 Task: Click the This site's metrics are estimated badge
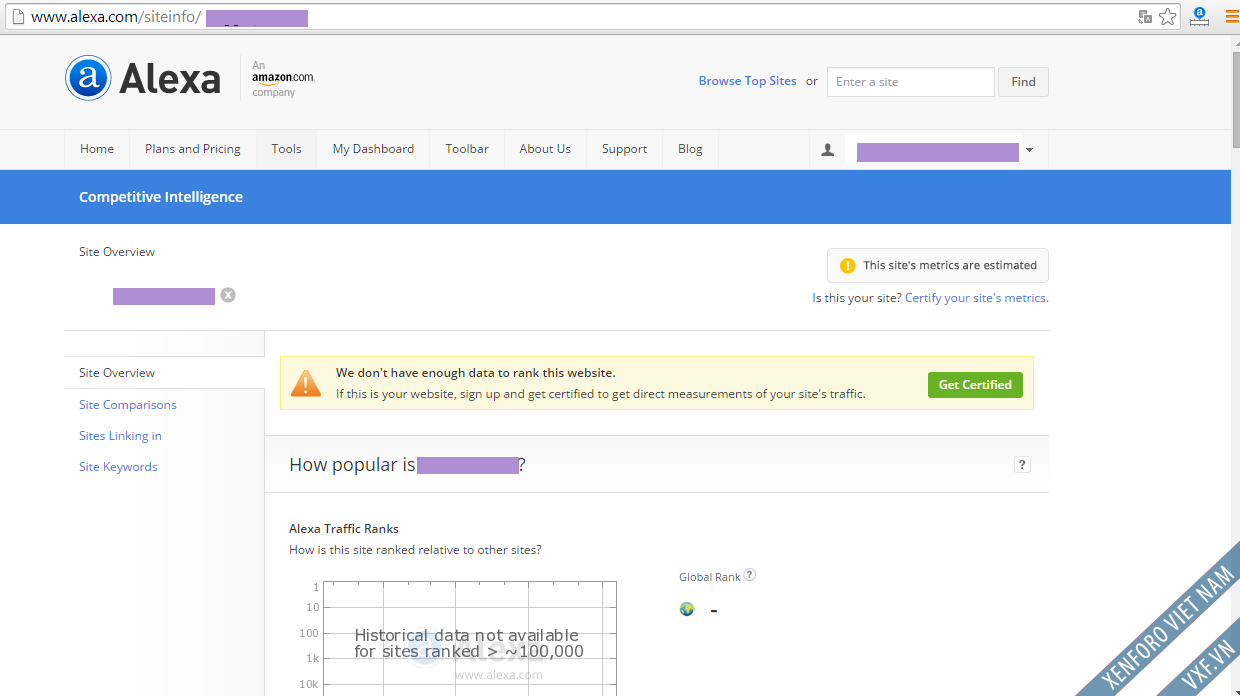tap(938, 265)
